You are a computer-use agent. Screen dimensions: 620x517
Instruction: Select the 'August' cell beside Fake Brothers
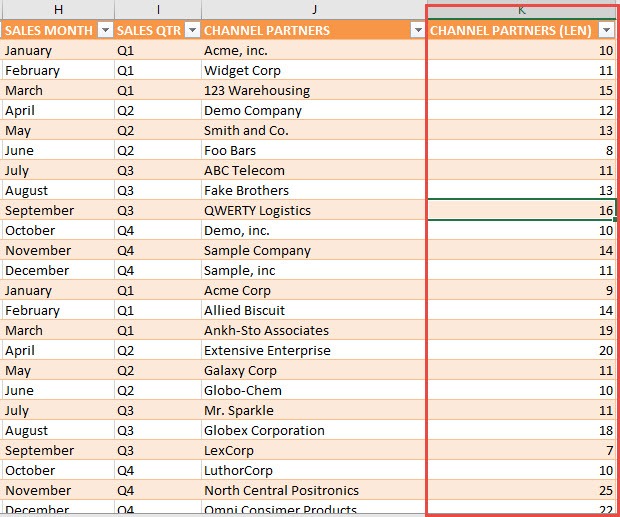pos(58,190)
